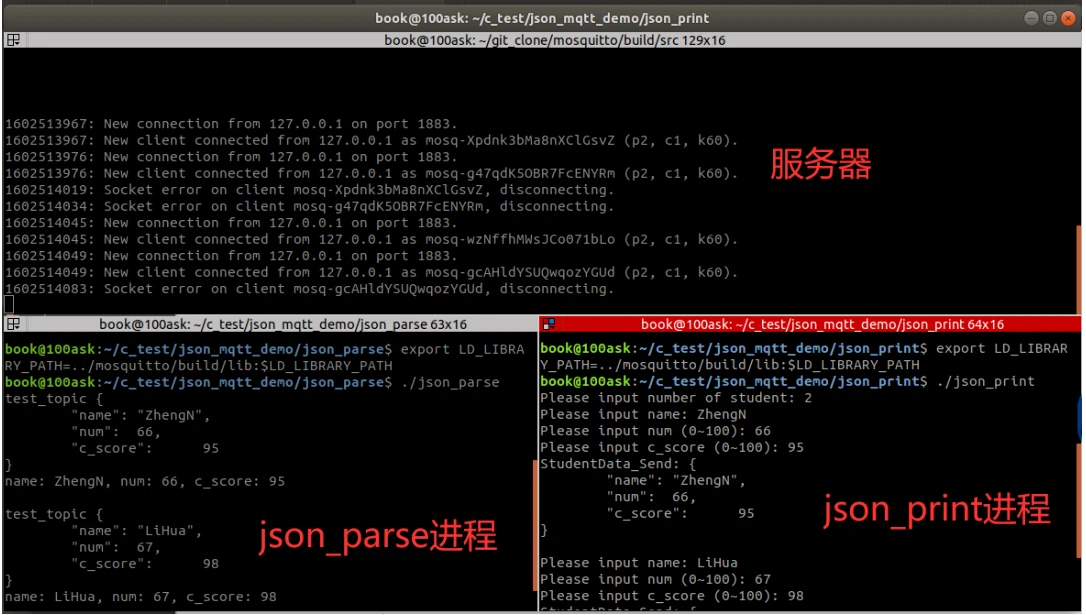Click the grouping icon of the mosquitto server pane
This screenshot has width=1086, height=615.
tap(13, 40)
